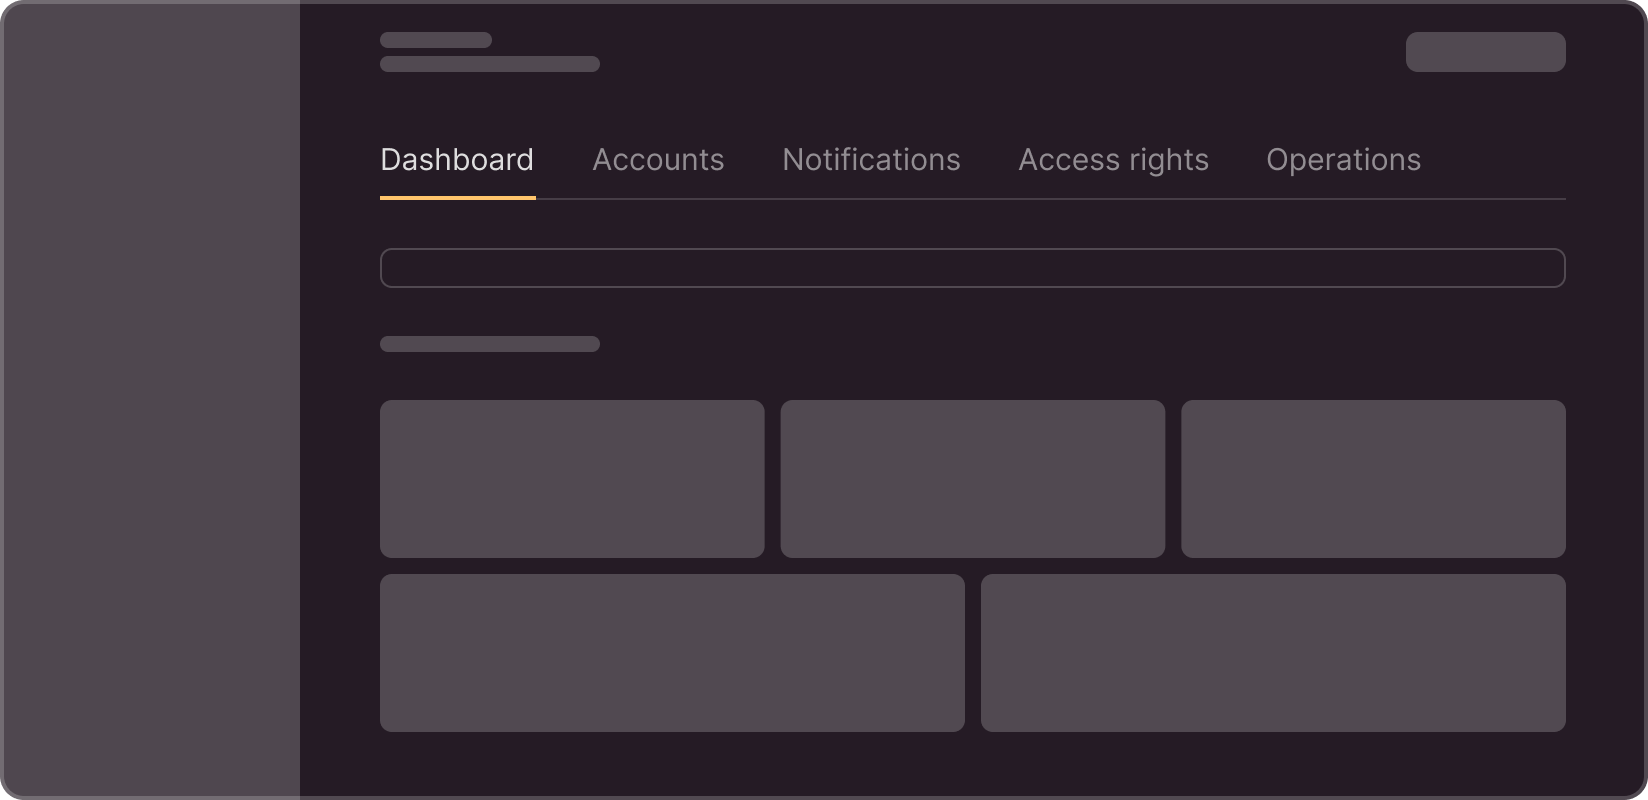Open the right wide card in the lower row
This screenshot has width=1648, height=800.
[1273, 653]
